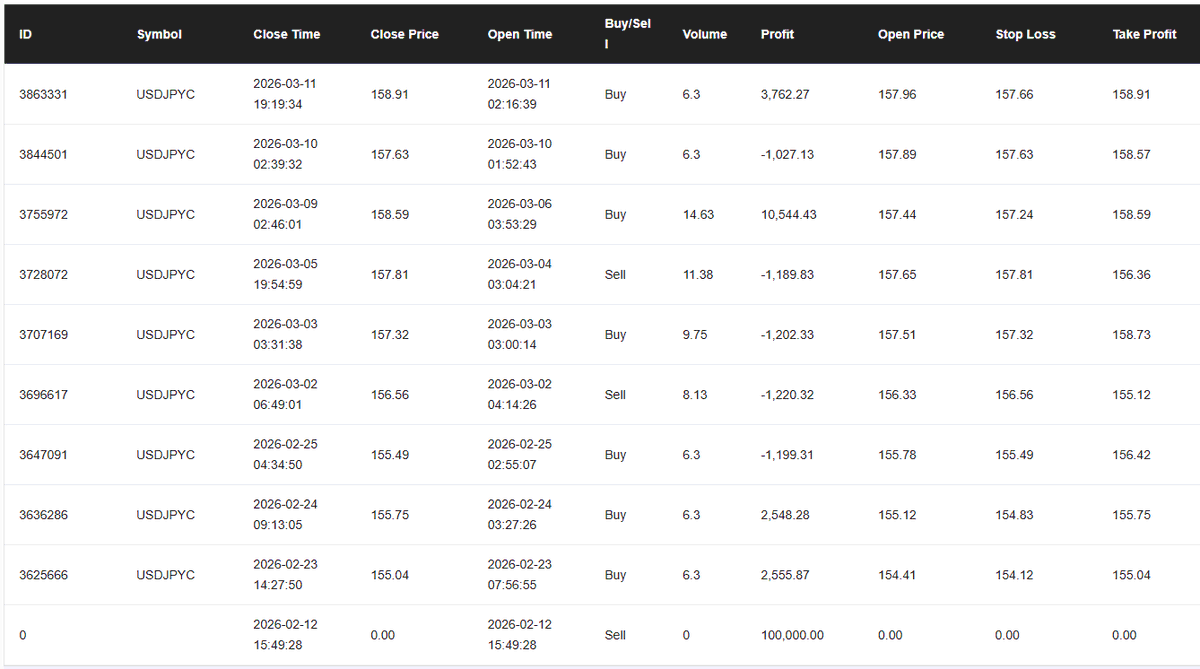Click the profit value -1,199.31
Screen dimensions: 1200x669
(787, 454)
